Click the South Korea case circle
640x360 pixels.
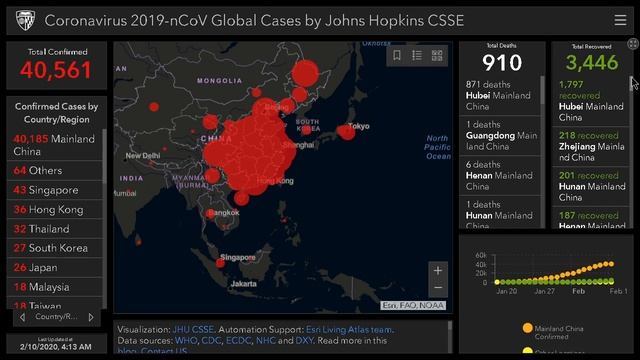coord(307,130)
